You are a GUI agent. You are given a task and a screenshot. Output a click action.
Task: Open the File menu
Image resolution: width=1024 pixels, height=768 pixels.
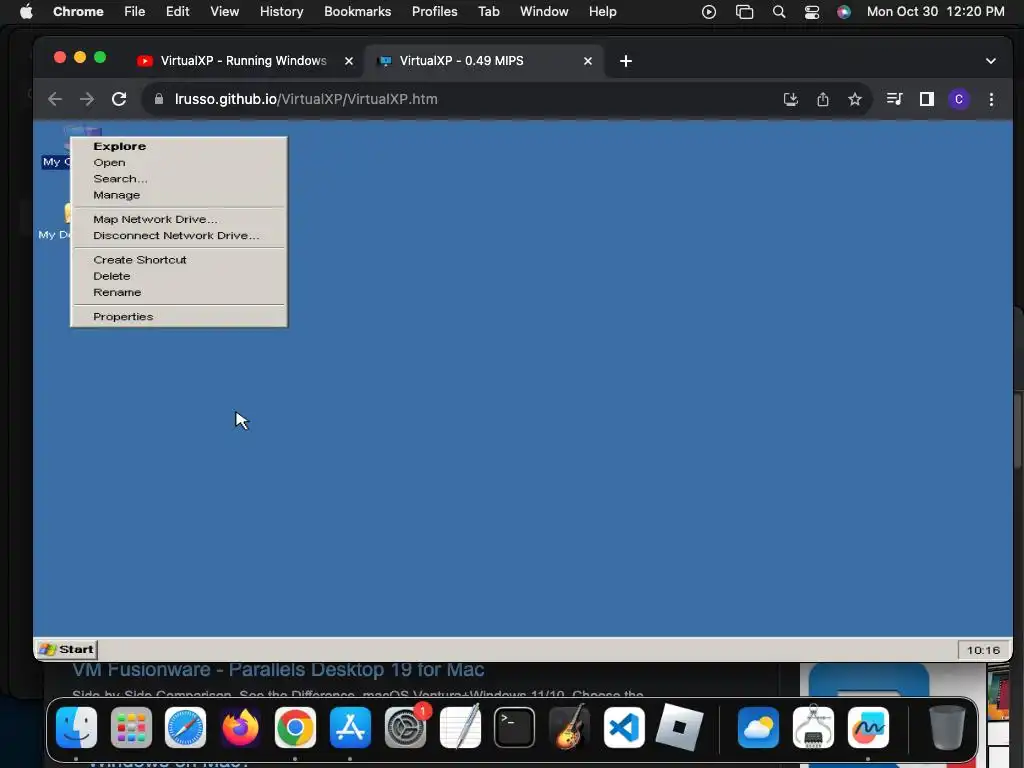click(x=135, y=12)
